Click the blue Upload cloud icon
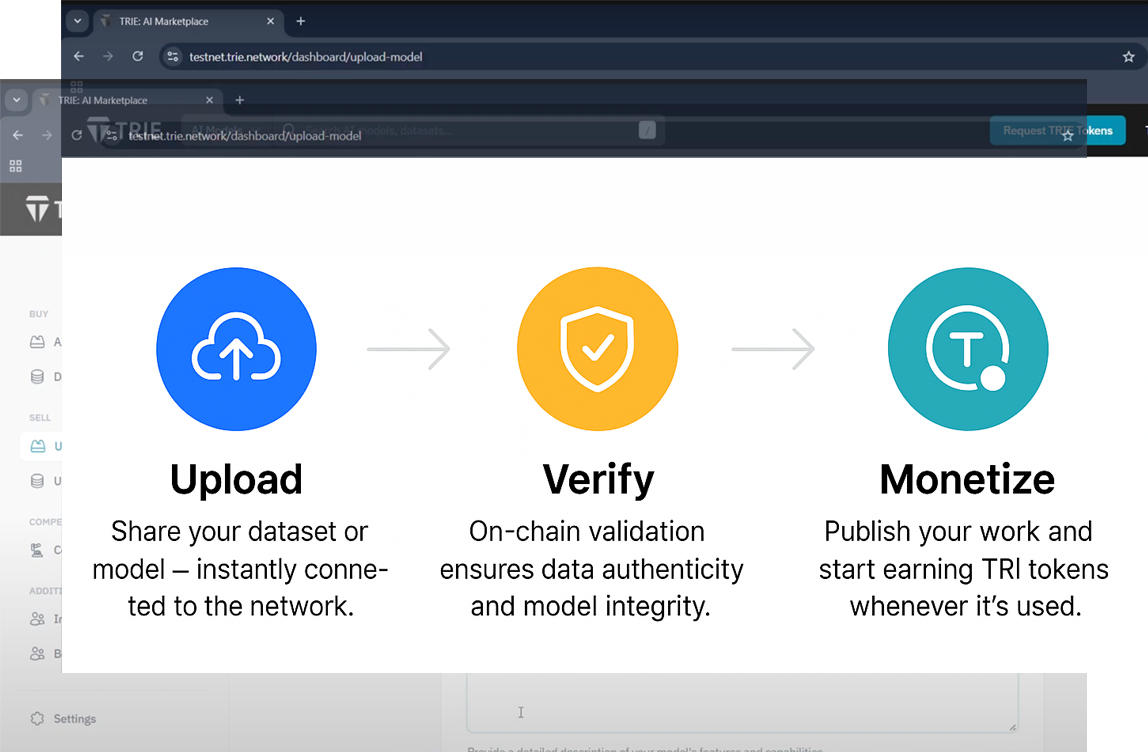This screenshot has height=752, width=1148. coord(236,350)
